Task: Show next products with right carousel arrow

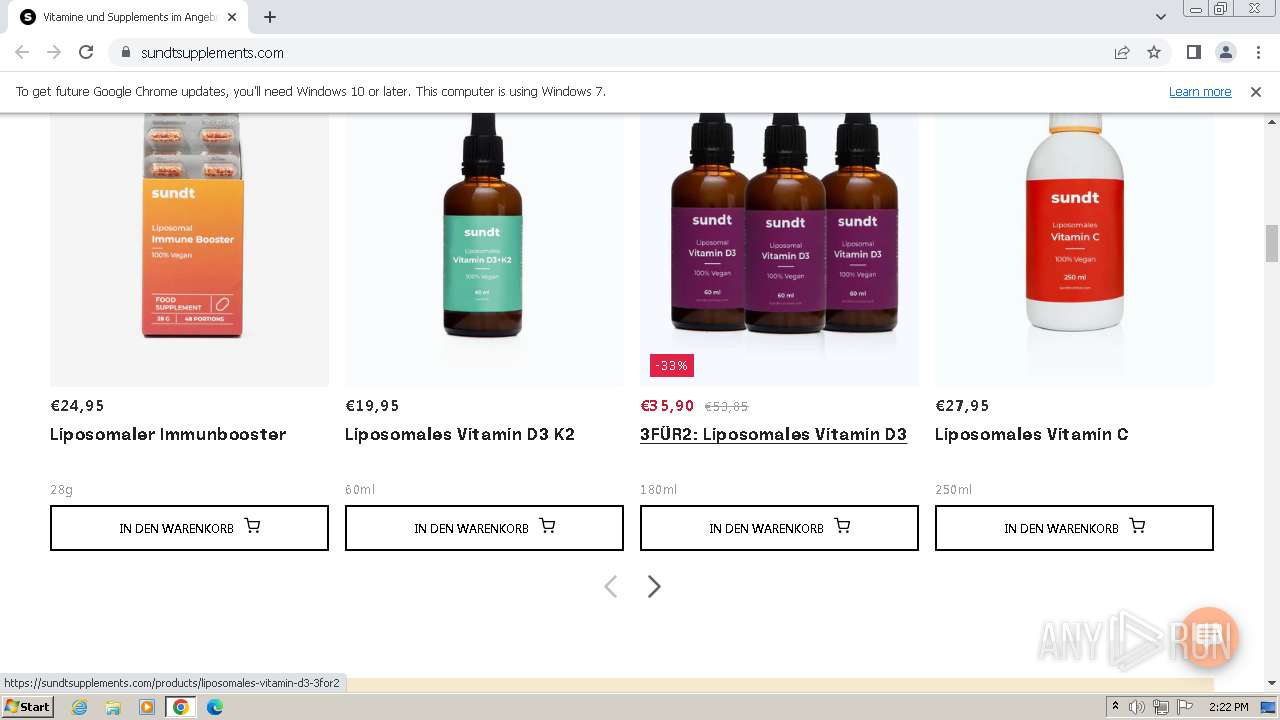Action: [654, 587]
